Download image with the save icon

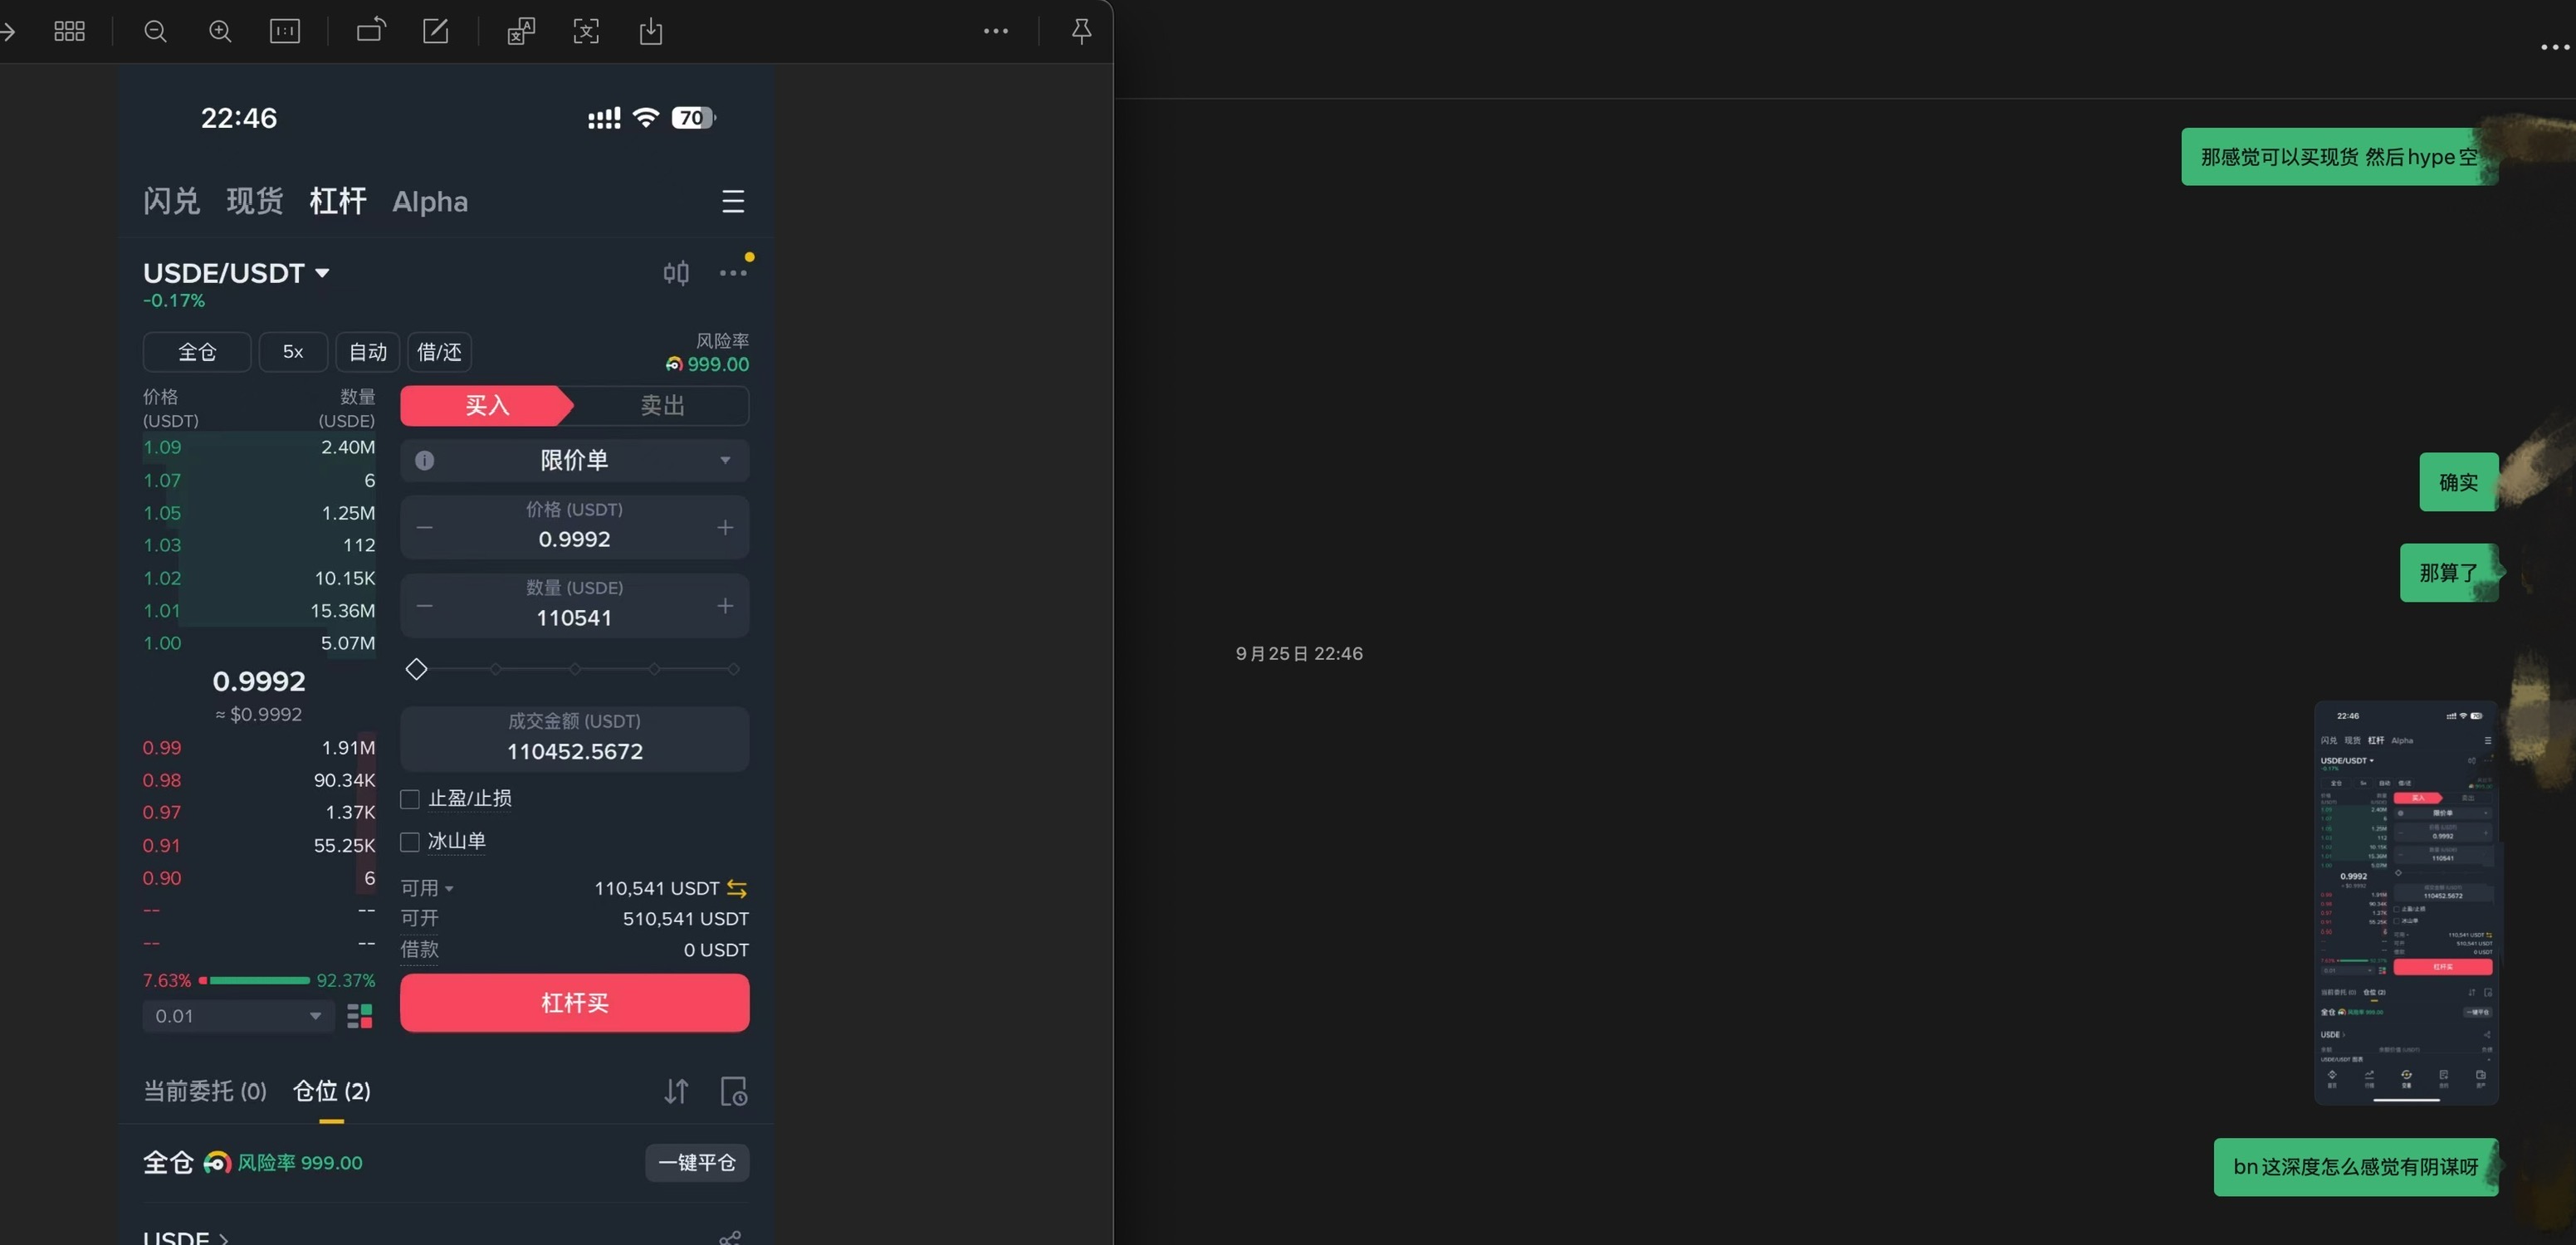[651, 31]
